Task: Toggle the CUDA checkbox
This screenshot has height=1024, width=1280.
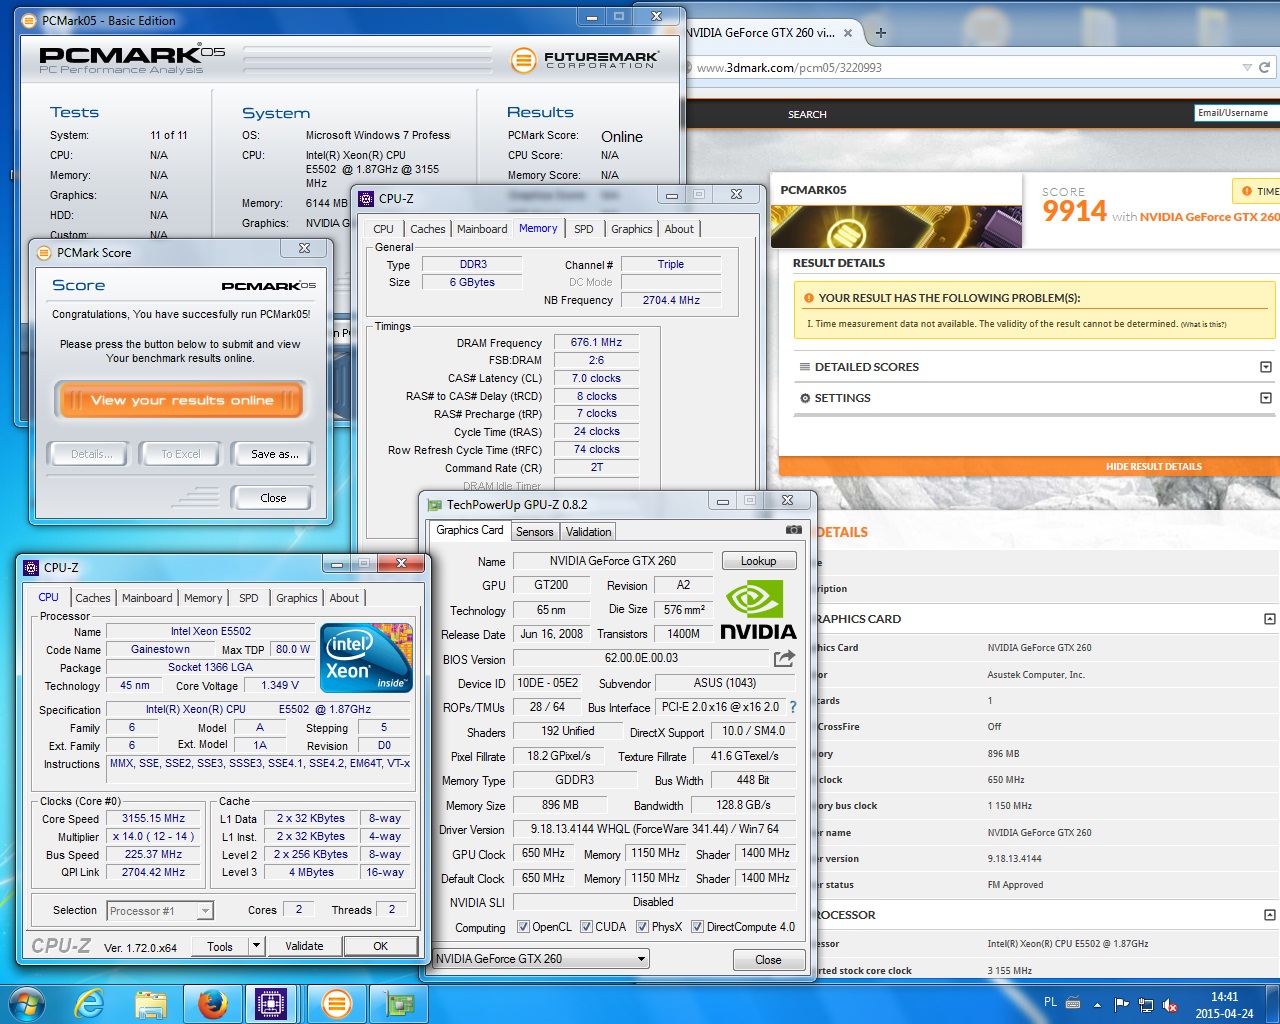Action: [586, 927]
